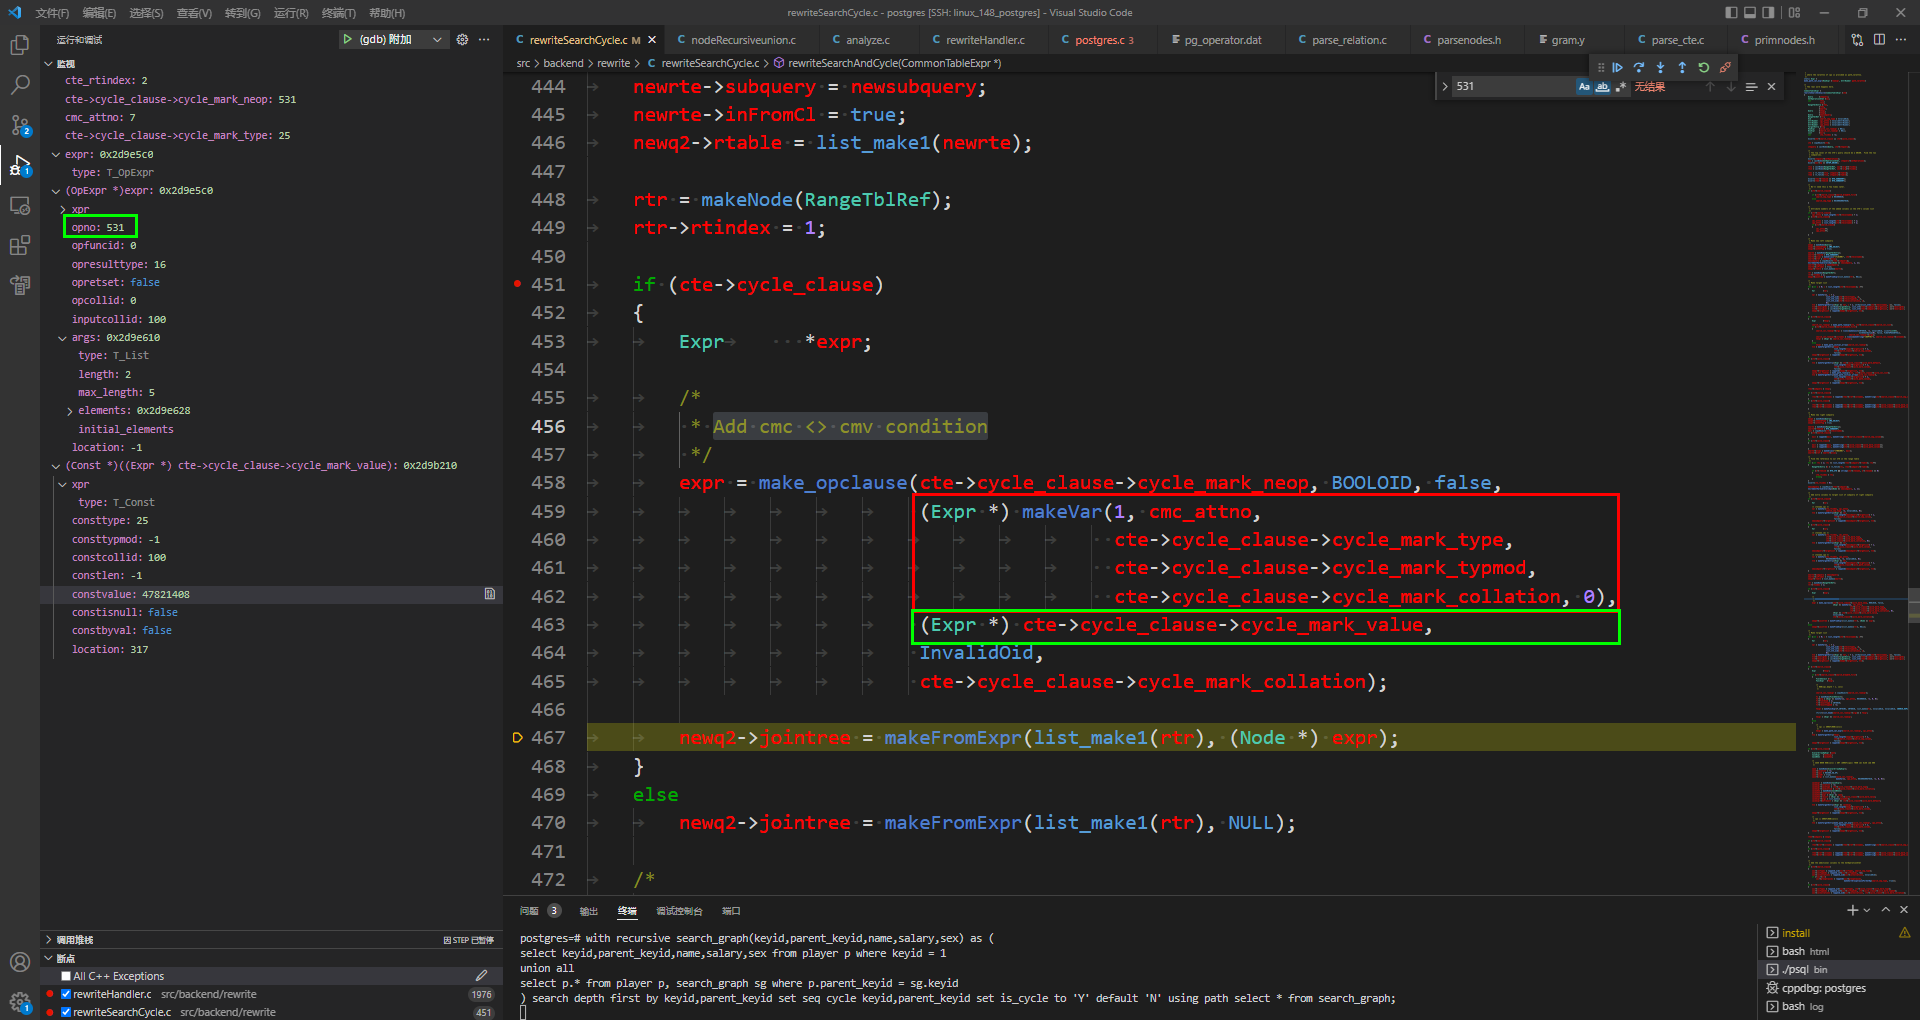Toggle secondary side bar layout icon
Screen dimensions: 1920x1020
1768,13
